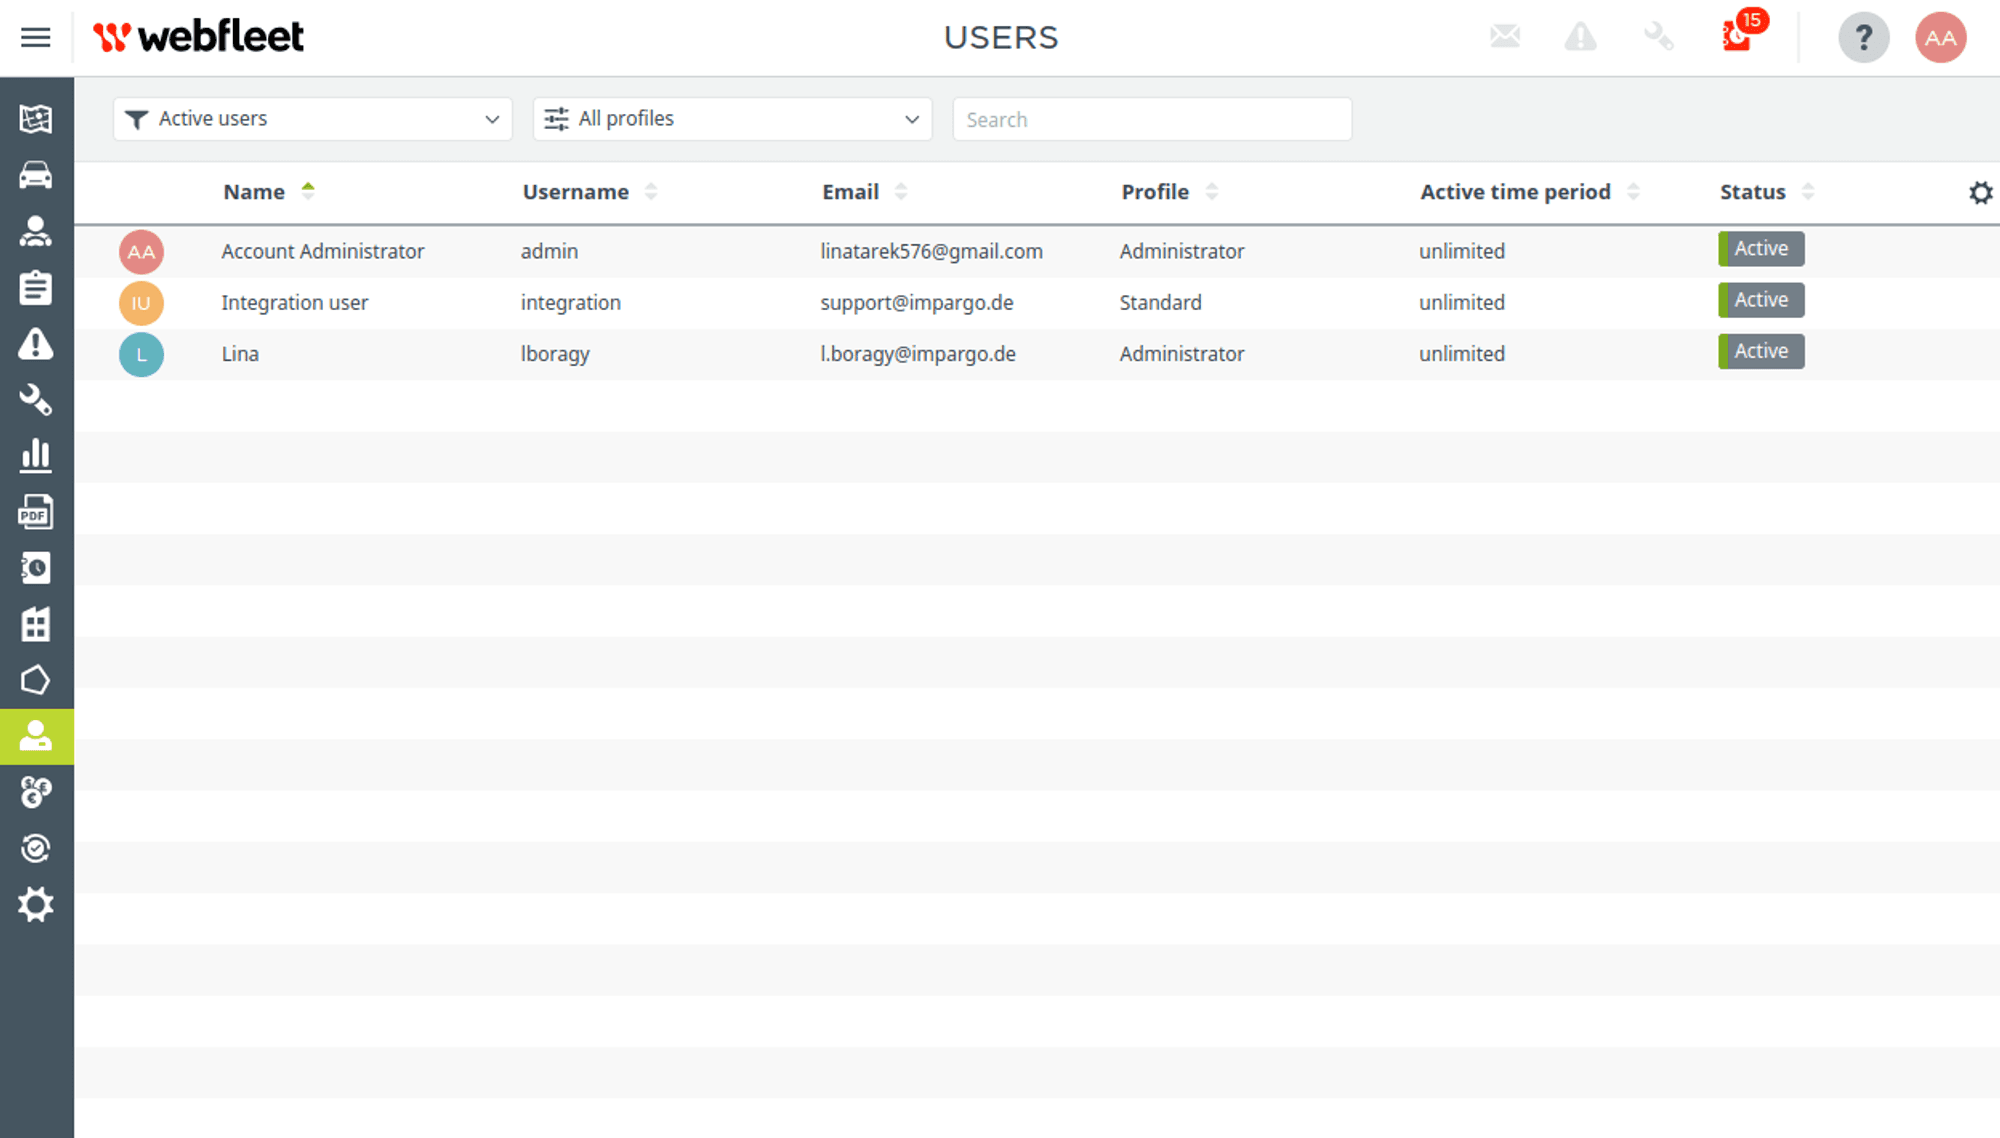Open the PDF reports sidebar icon

click(x=36, y=512)
